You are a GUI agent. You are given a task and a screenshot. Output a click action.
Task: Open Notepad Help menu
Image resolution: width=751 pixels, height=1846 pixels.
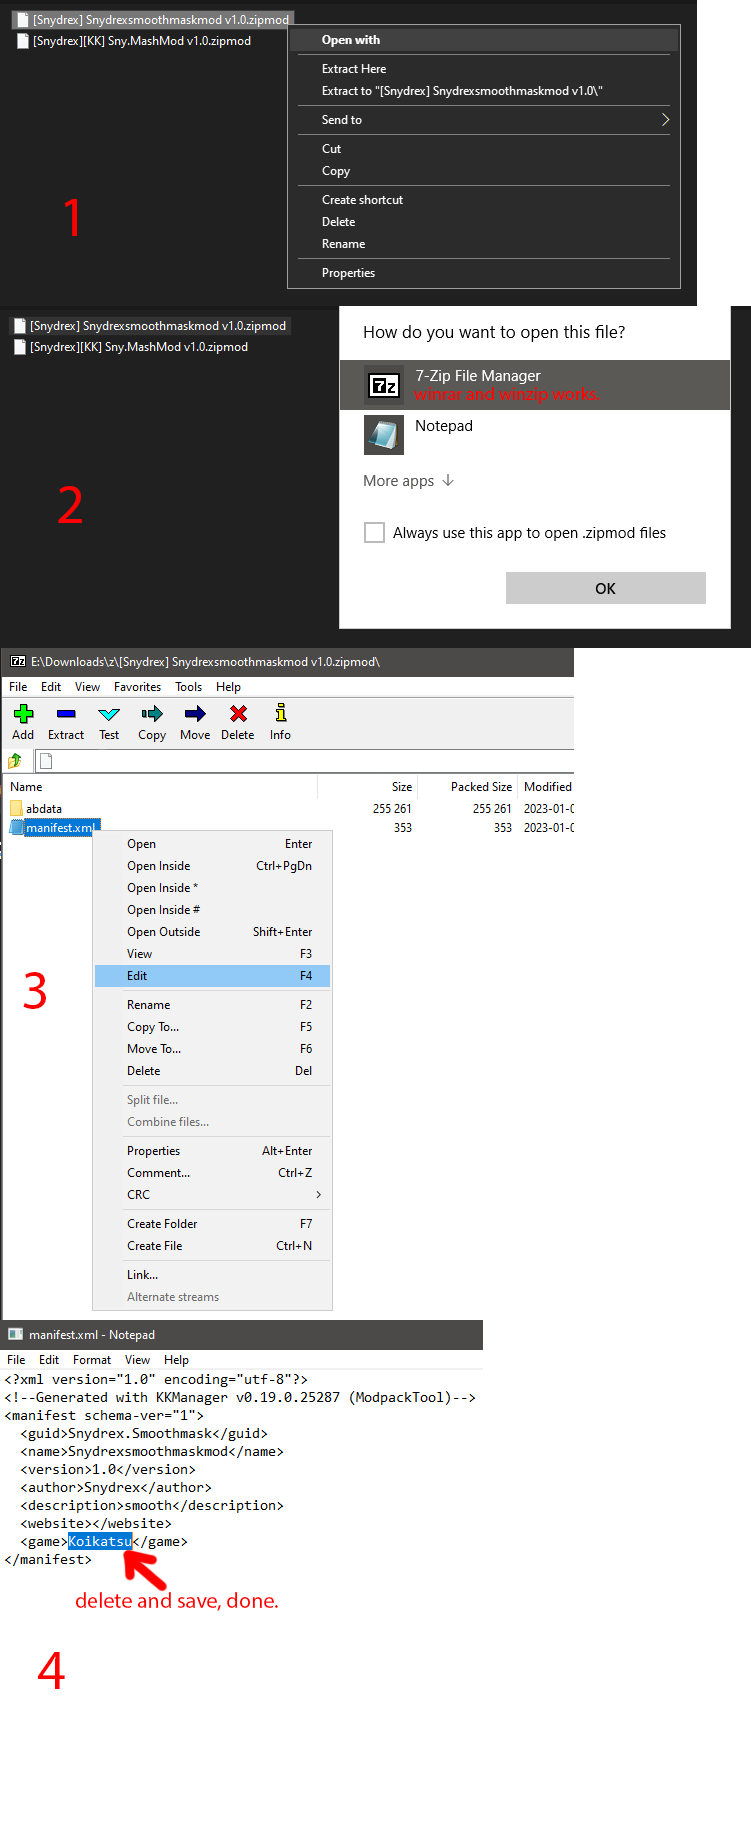click(x=176, y=1360)
